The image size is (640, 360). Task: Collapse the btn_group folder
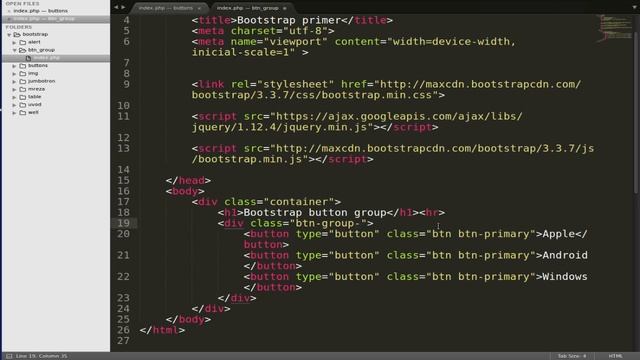(14, 50)
